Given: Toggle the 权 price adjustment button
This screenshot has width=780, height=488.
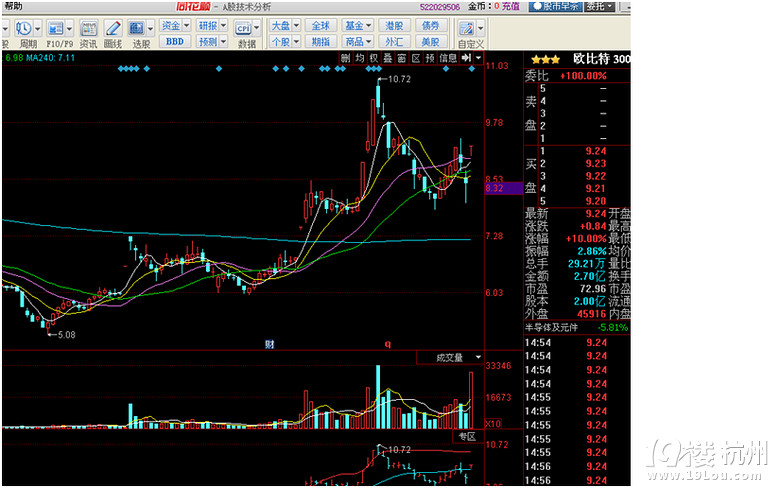Looking at the screenshot, I should coord(373,58).
